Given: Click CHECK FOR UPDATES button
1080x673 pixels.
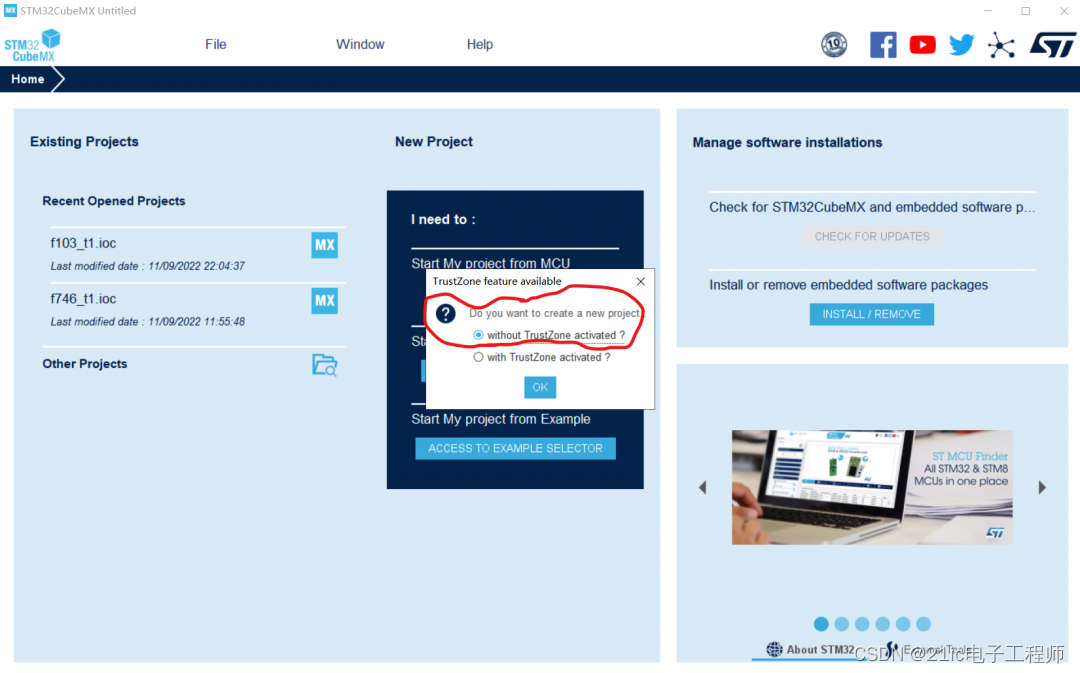Looking at the screenshot, I should [x=872, y=236].
